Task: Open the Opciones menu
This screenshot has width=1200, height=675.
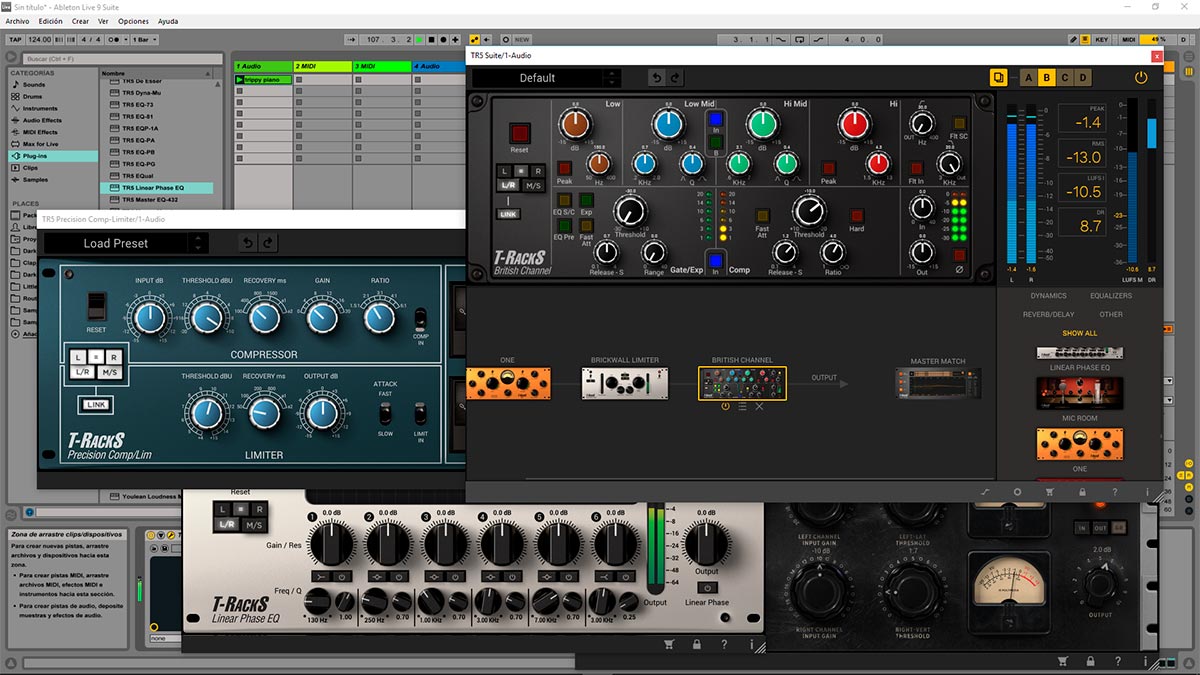Action: click(133, 21)
